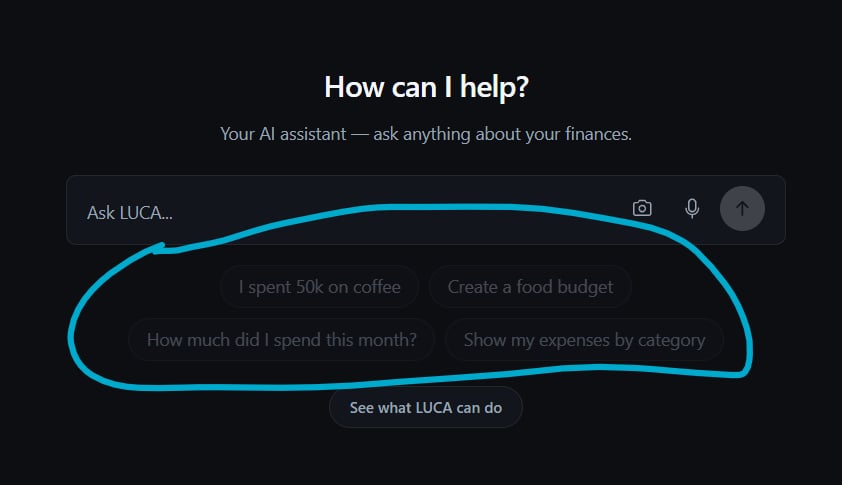This screenshot has height=485, width=842.
Task: Submit the query using the round arrow button
Action: point(742,208)
